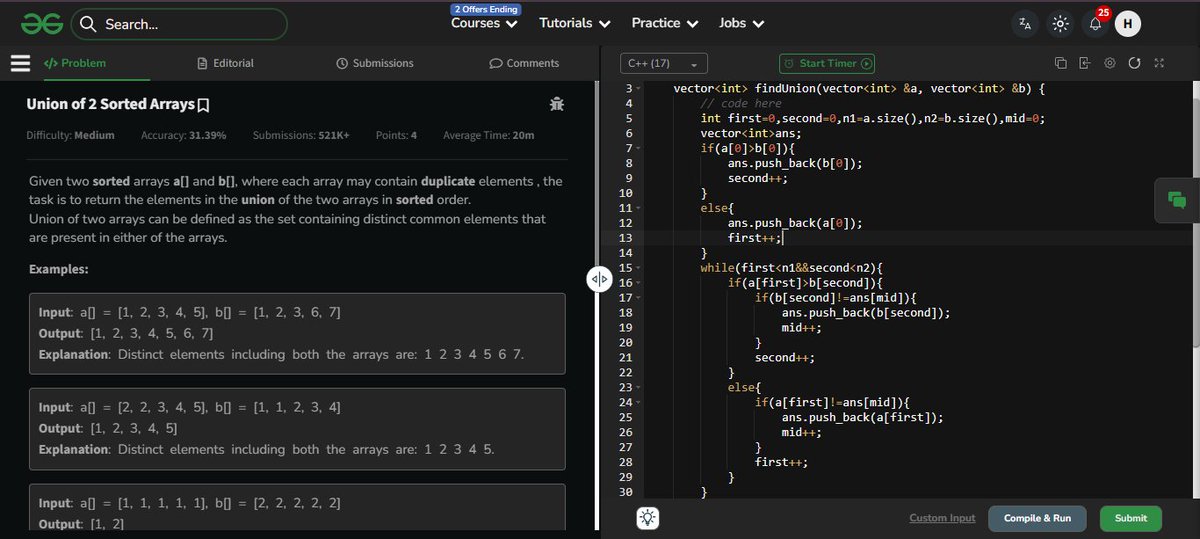The width and height of the screenshot is (1200, 539).
Task: Open the hamburger menu icon
Action: pyautogui.click(x=20, y=63)
